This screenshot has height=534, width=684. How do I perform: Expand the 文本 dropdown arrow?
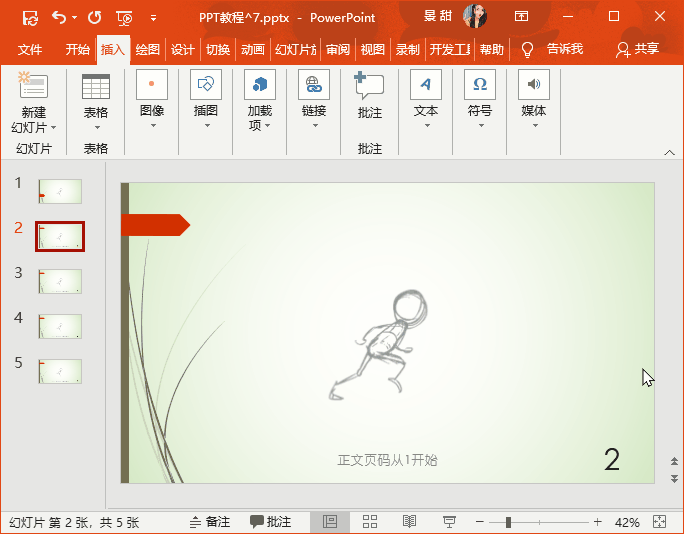(x=427, y=126)
